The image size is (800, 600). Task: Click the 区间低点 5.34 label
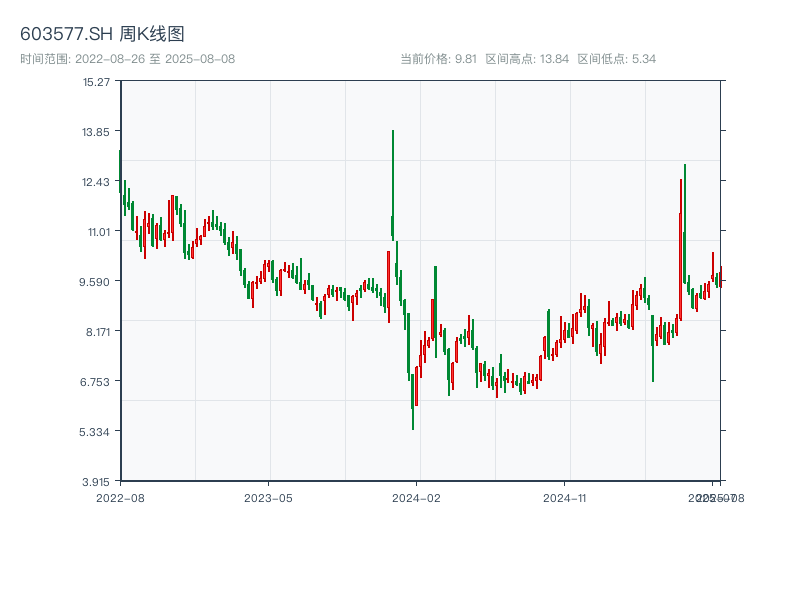(617, 59)
